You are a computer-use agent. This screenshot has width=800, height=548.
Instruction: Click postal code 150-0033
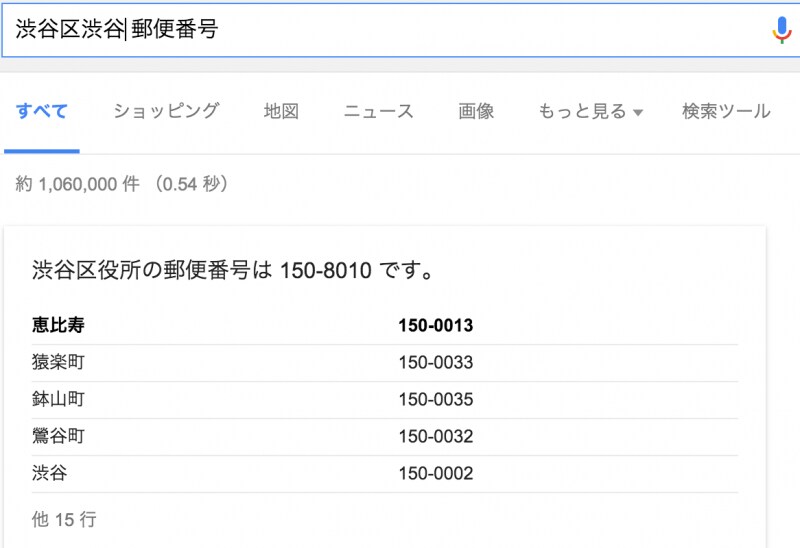435,362
